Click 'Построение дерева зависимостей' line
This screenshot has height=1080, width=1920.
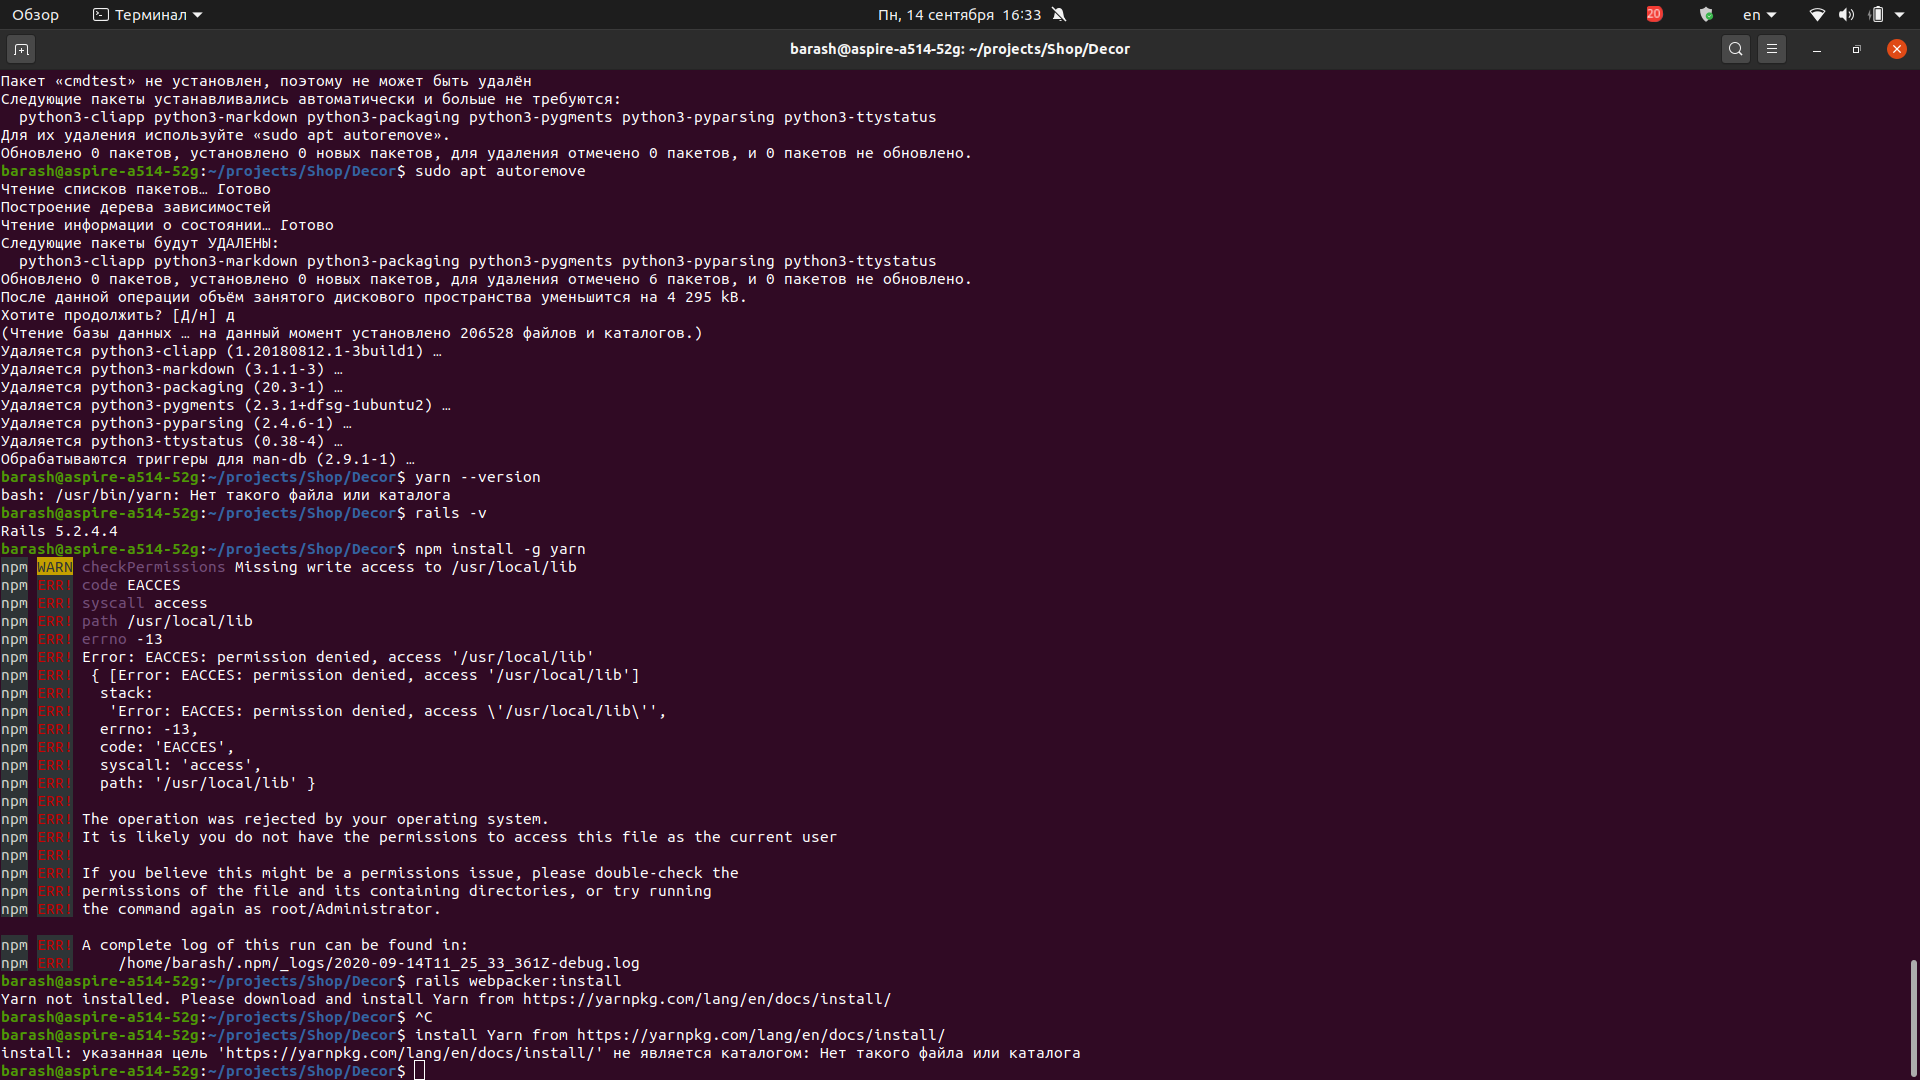point(136,207)
